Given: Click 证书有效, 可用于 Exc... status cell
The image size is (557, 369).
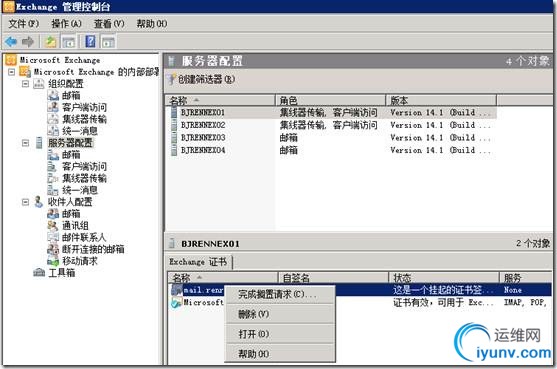Looking at the screenshot, I should coord(443,303).
